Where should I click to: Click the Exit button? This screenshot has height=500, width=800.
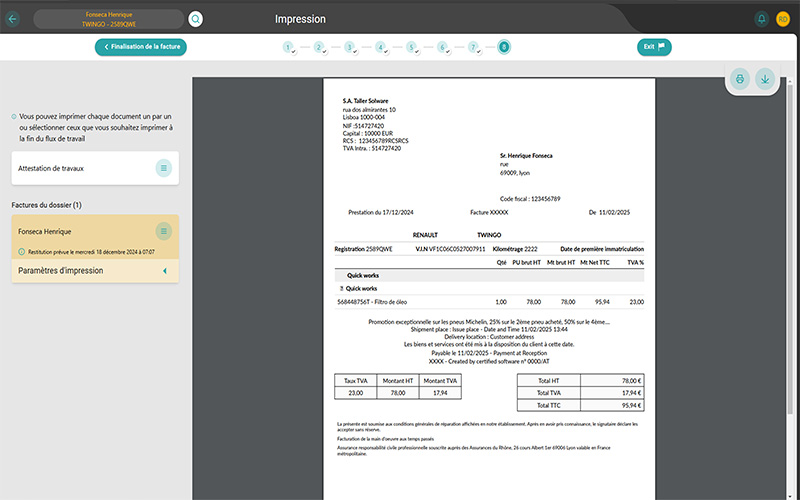[x=654, y=47]
